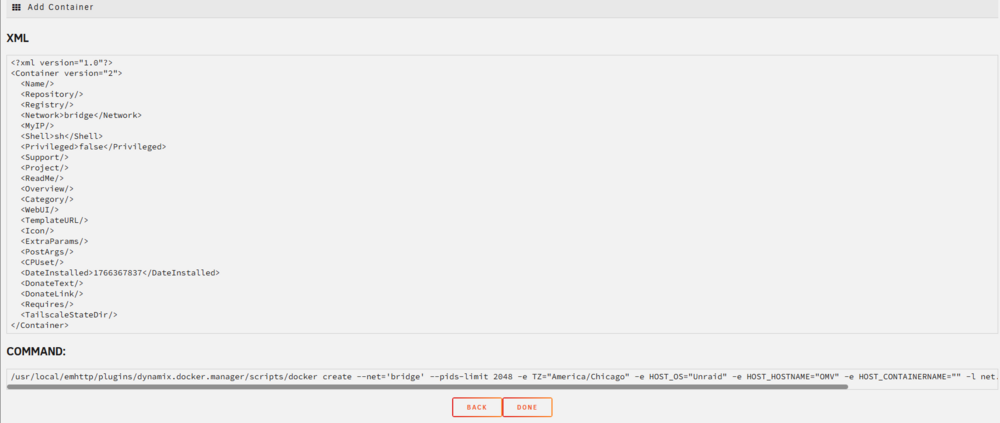Screen dimensions: 1000x423
Task: Click the horizontal scrollbar under the command
Action: [x=427, y=387]
